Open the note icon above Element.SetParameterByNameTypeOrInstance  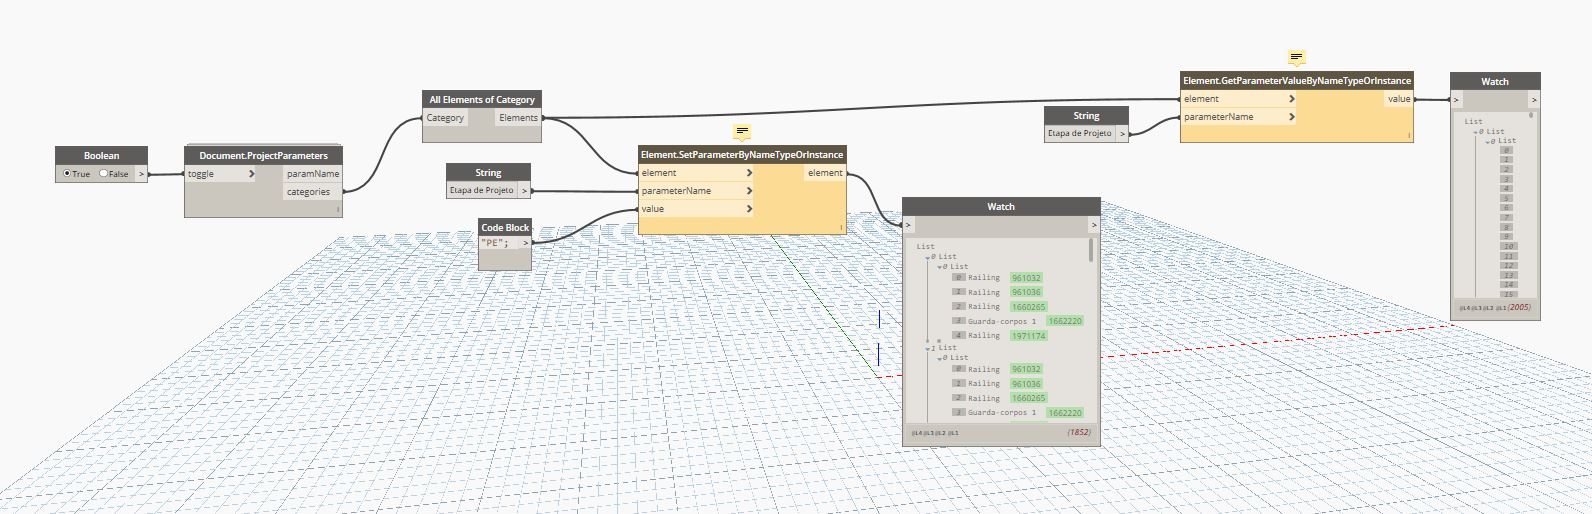click(x=742, y=131)
